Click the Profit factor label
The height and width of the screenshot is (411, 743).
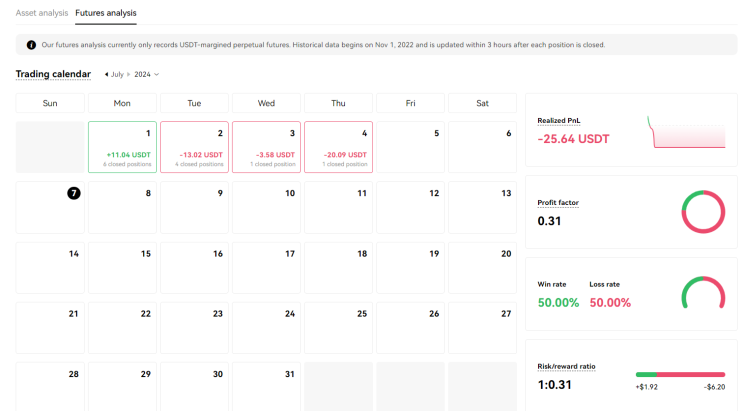coord(558,202)
